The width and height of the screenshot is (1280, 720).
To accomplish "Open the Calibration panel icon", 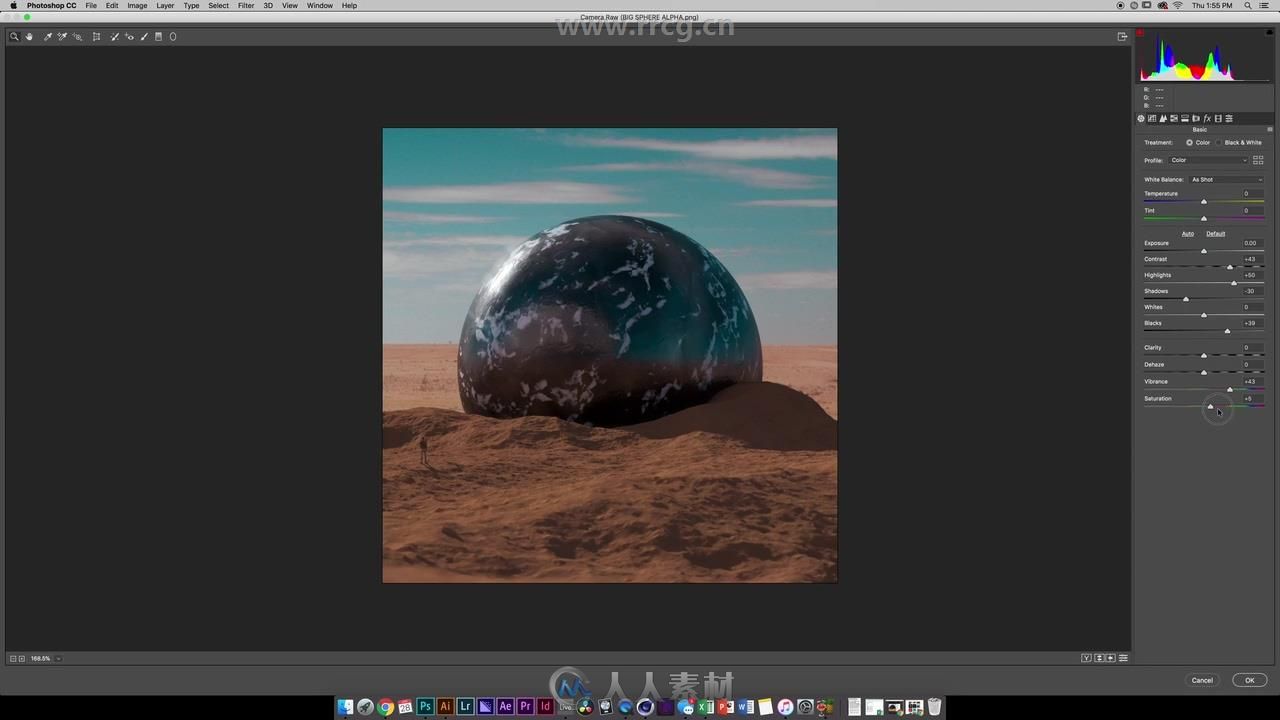I will pos(1218,118).
